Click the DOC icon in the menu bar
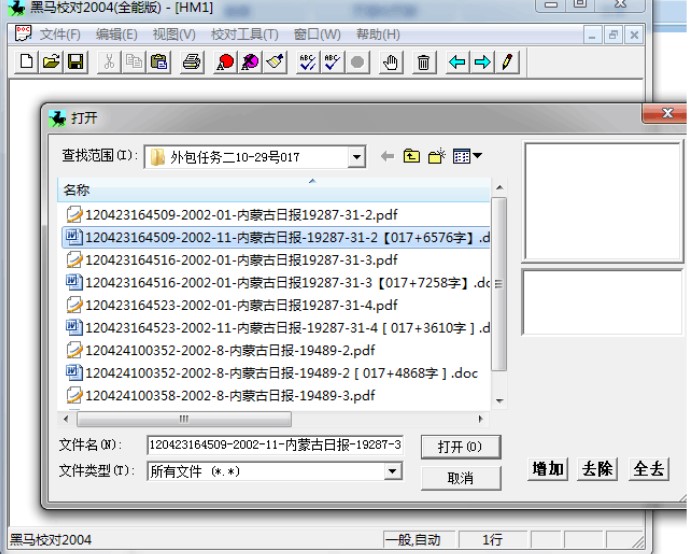 23,33
